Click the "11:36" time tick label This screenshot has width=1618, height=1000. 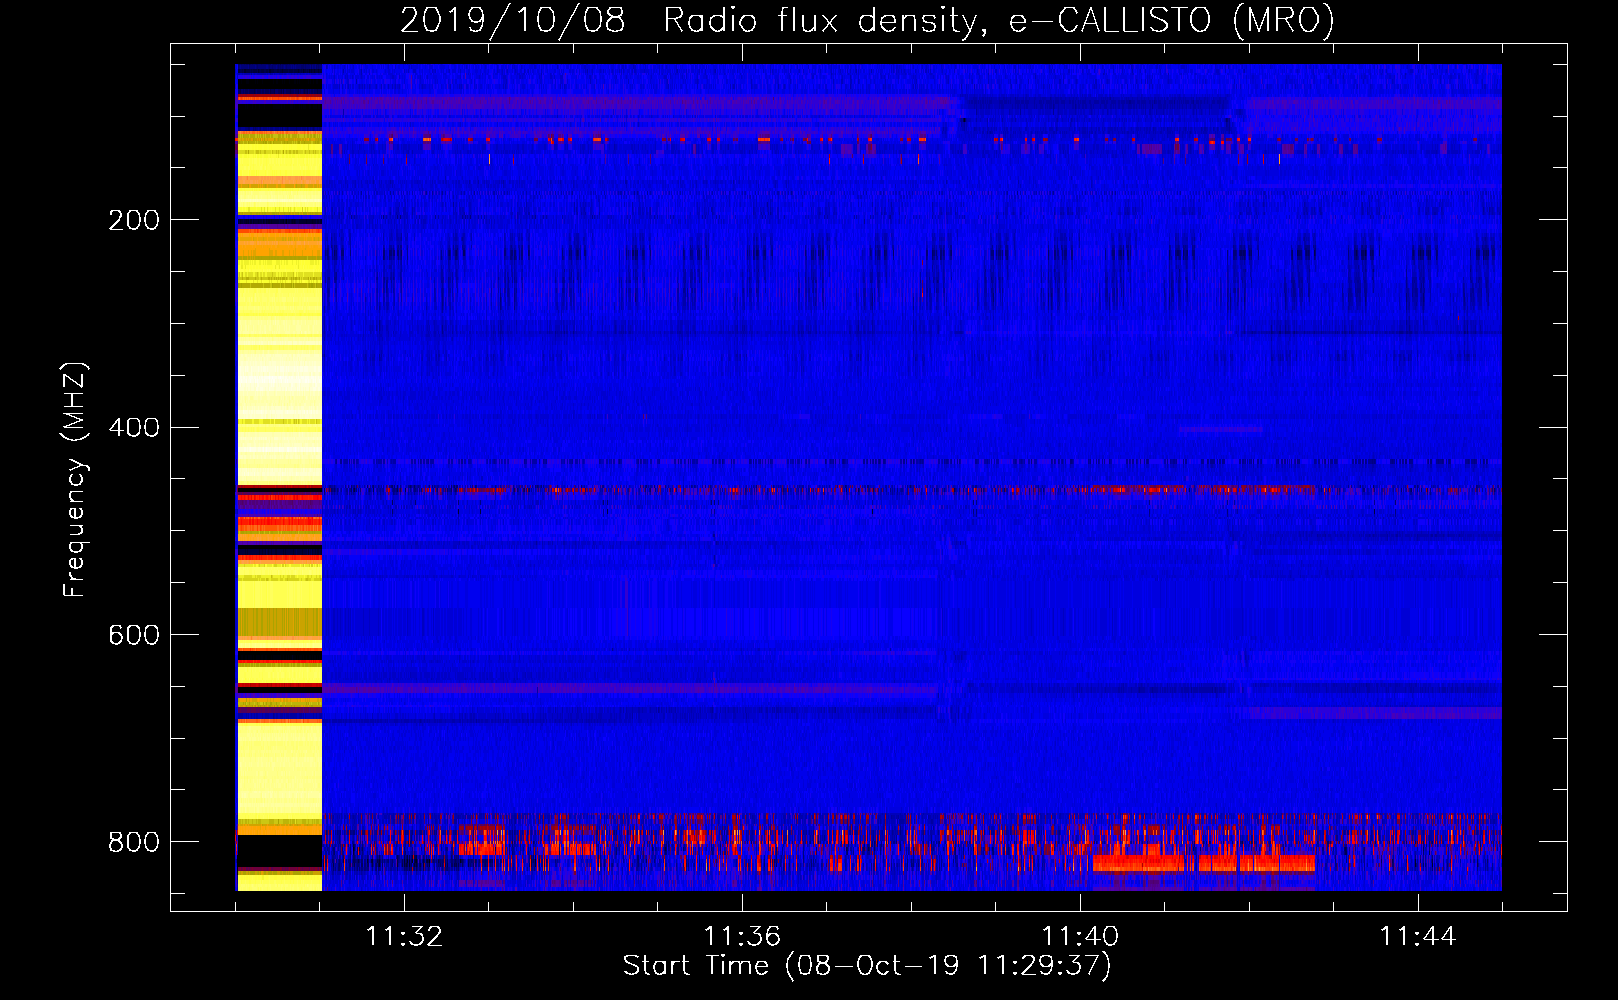click(x=742, y=937)
